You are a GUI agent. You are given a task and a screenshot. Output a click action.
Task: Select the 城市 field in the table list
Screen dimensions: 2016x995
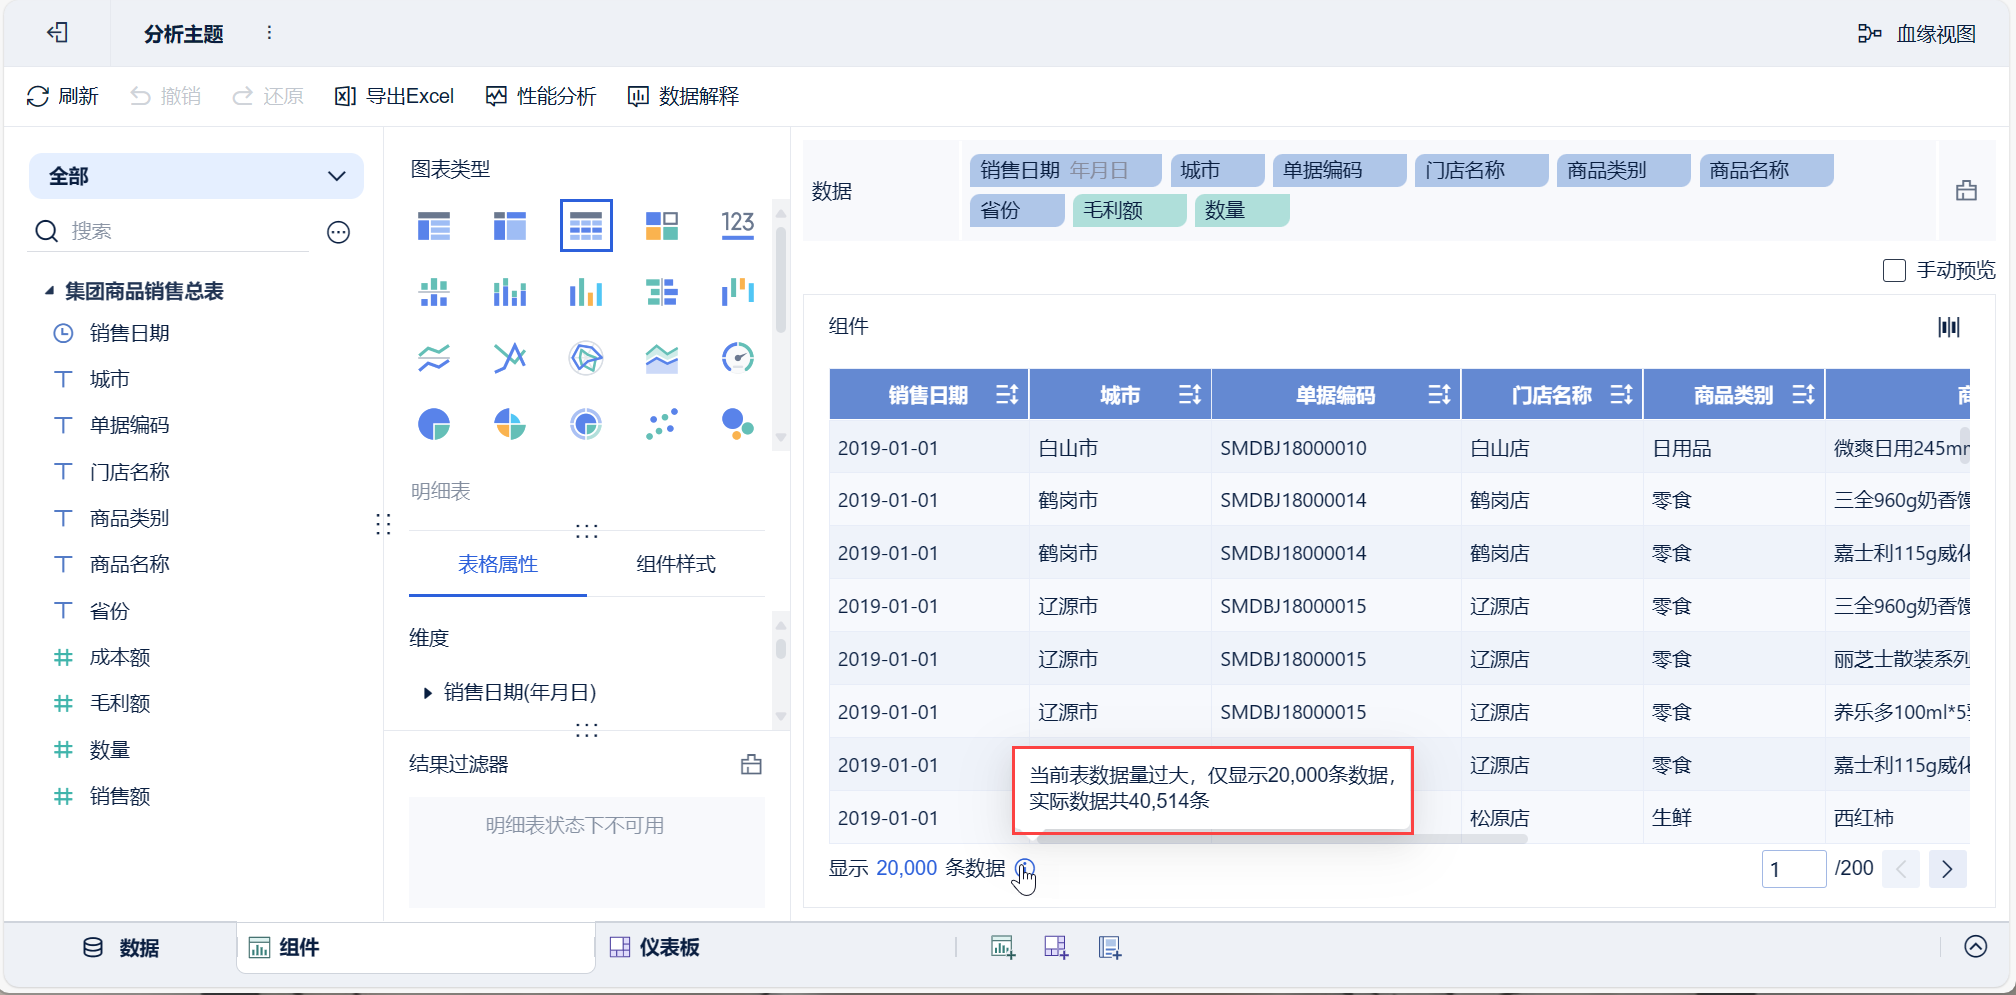pos(109,379)
